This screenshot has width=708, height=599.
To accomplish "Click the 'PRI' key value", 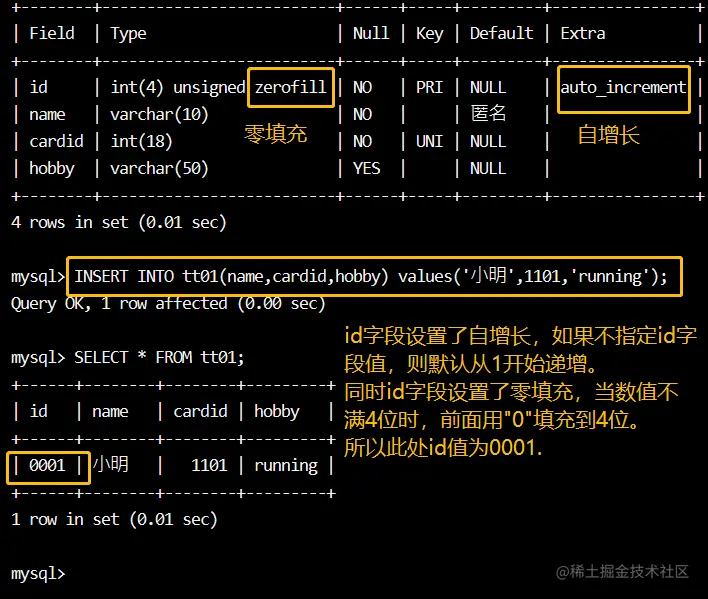I will 429,88.
